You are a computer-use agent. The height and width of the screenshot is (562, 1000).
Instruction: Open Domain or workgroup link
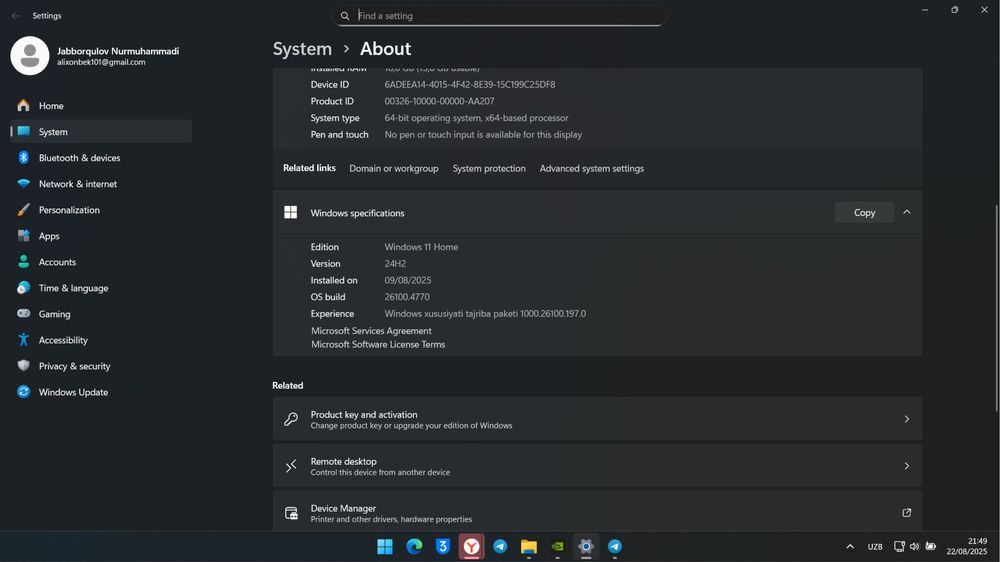click(393, 168)
